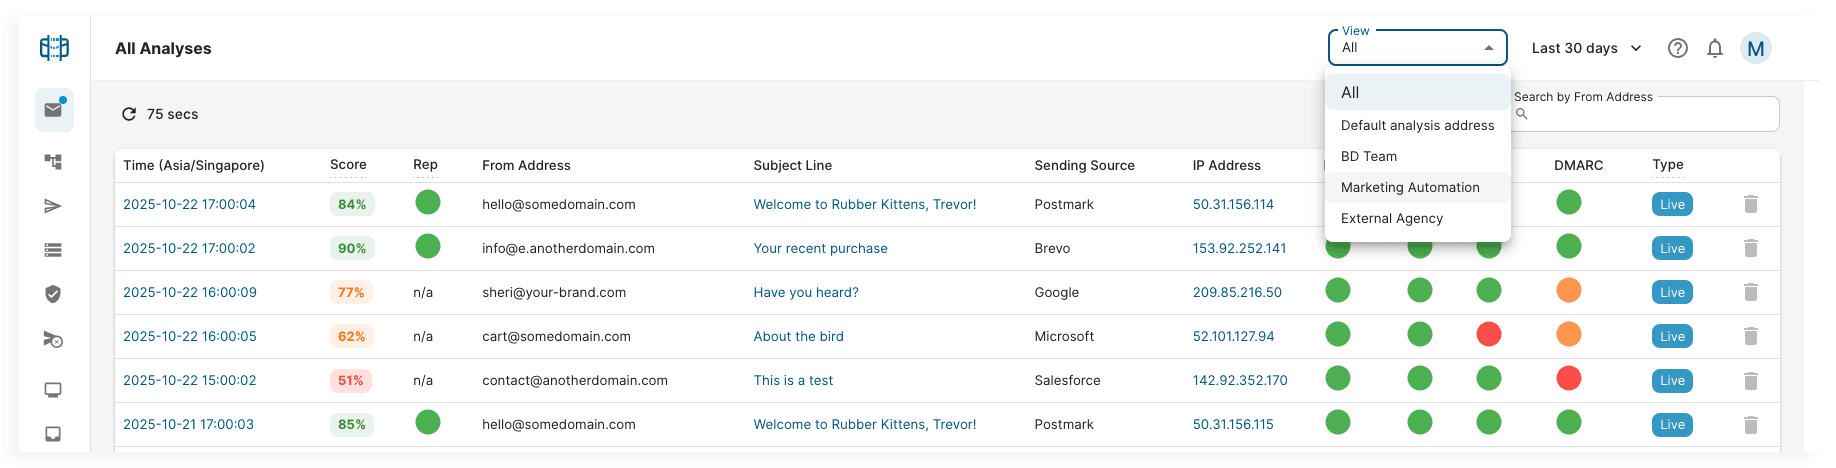
Task: Click the Live badge on Salesforce row
Action: [1672, 380]
